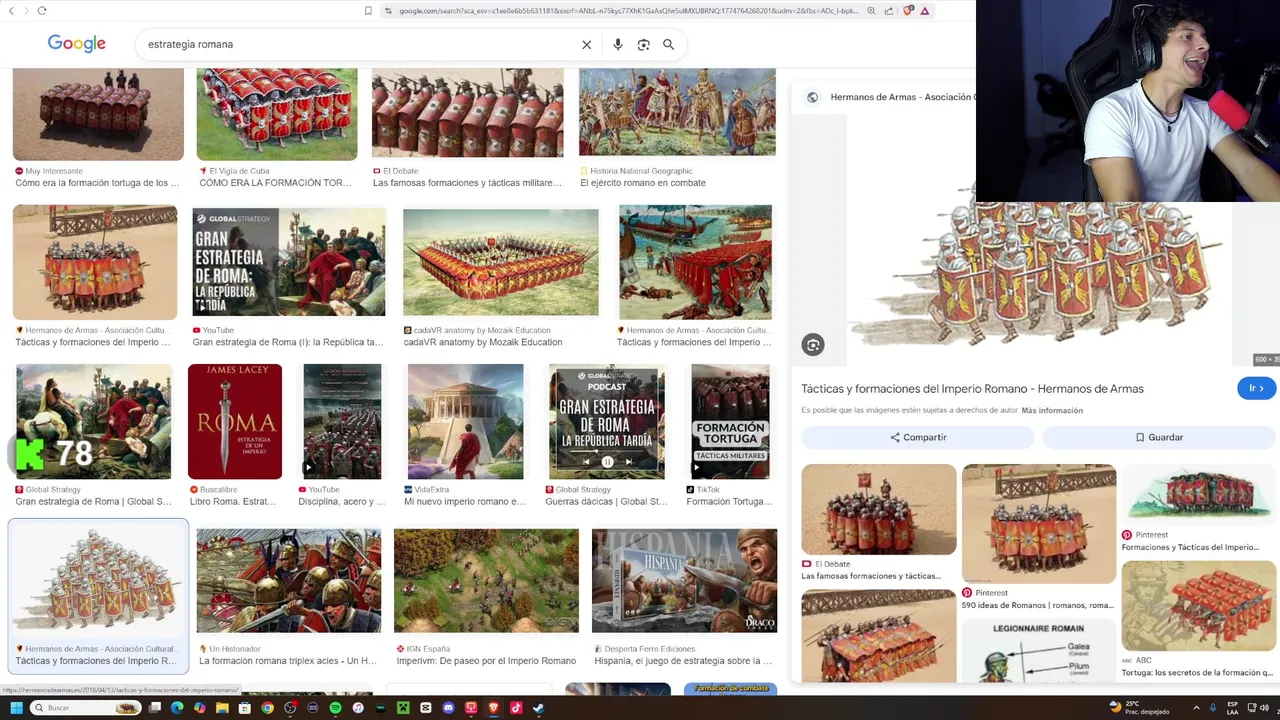Open the Pinterest 590 ideas de Romanos image
The image size is (1280, 720).
[x=1038, y=523]
